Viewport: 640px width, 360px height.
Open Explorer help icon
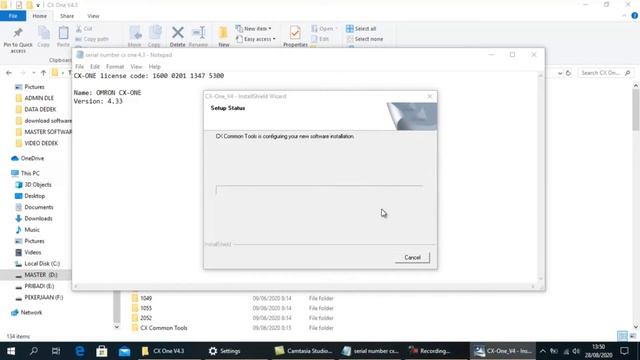tap(634, 16)
